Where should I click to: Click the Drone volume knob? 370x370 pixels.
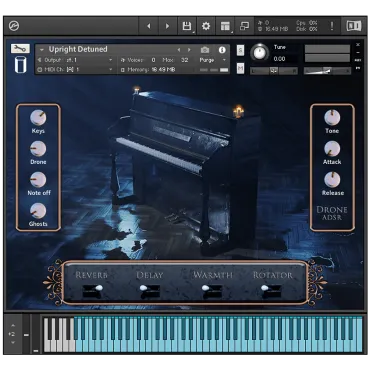(x=38, y=149)
